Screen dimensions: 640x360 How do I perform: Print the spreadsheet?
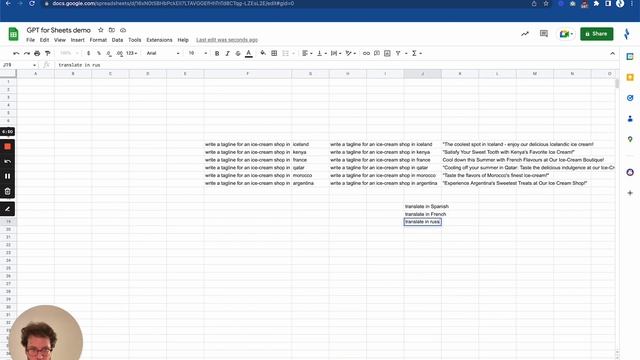tap(37, 53)
